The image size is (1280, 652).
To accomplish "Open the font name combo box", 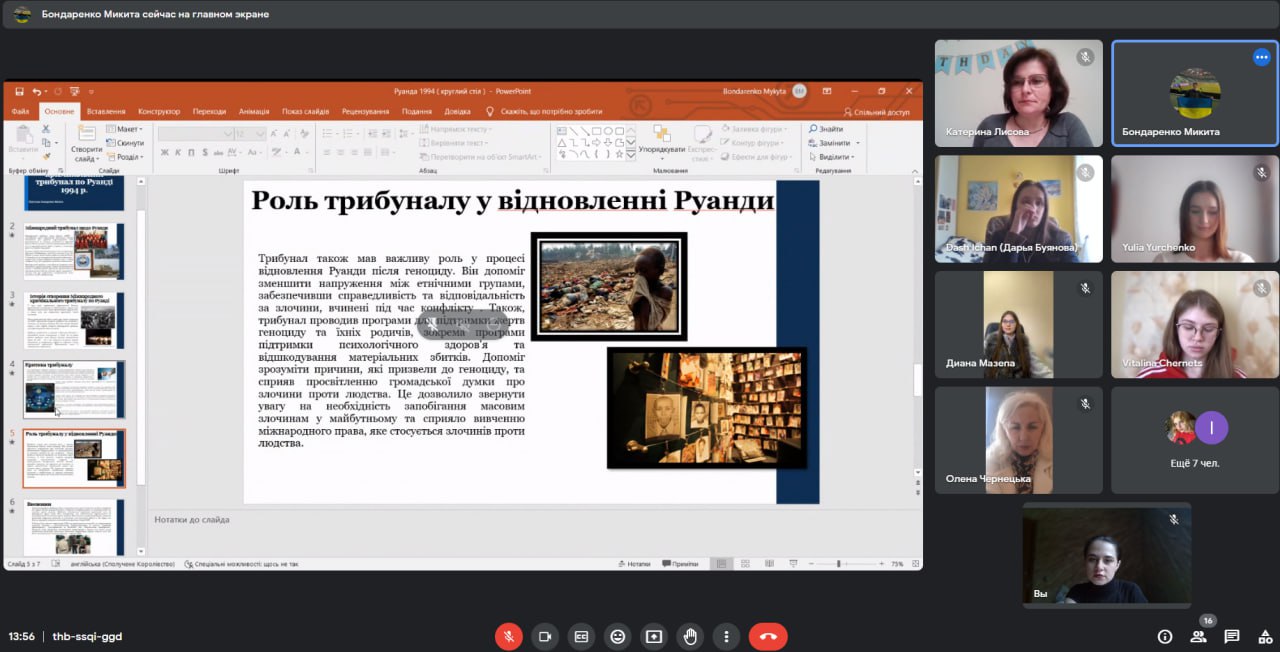I will [194, 134].
